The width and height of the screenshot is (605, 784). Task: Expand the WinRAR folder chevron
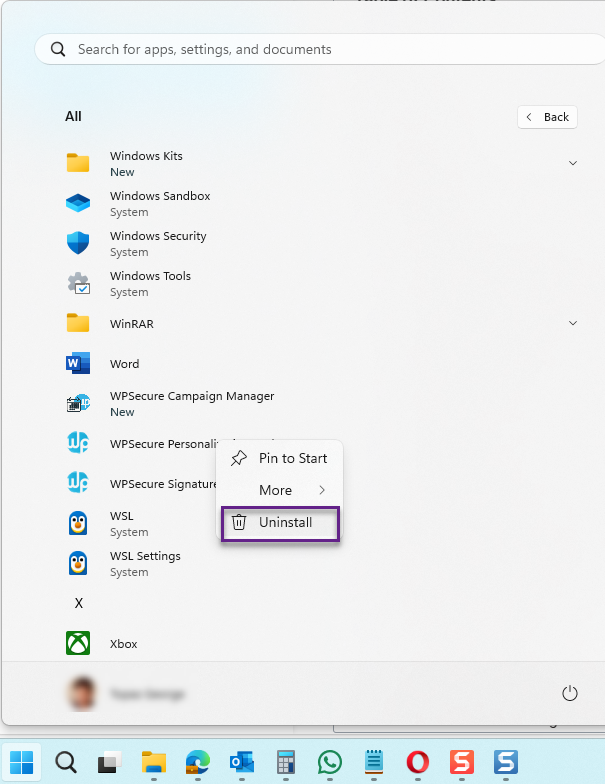[x=573, y=323]
